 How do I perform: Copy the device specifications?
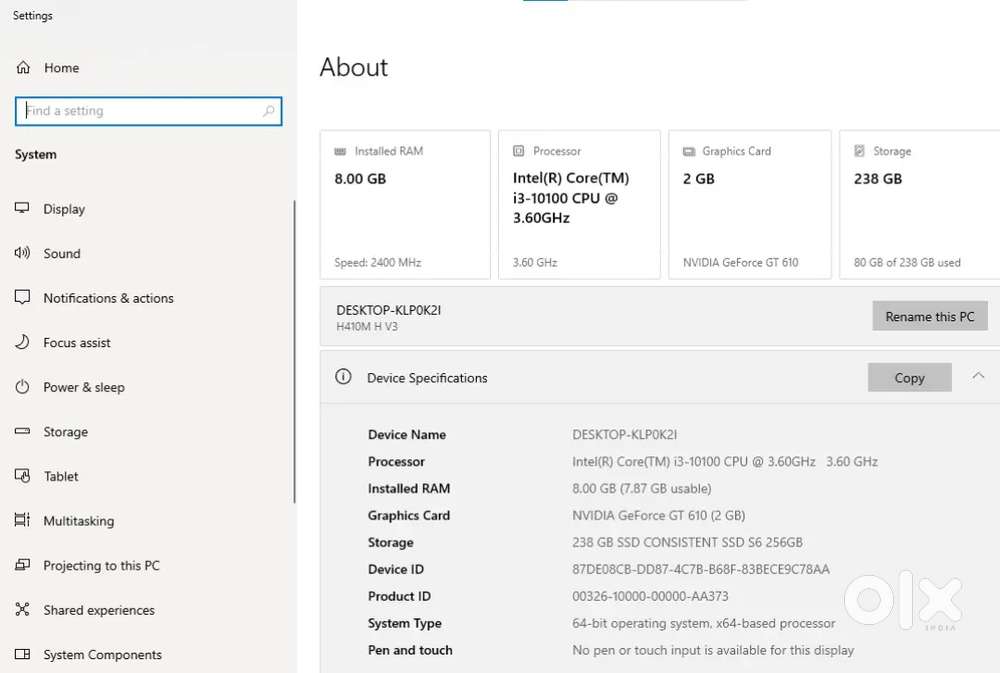pyautogui.click(x=909, y=378)
